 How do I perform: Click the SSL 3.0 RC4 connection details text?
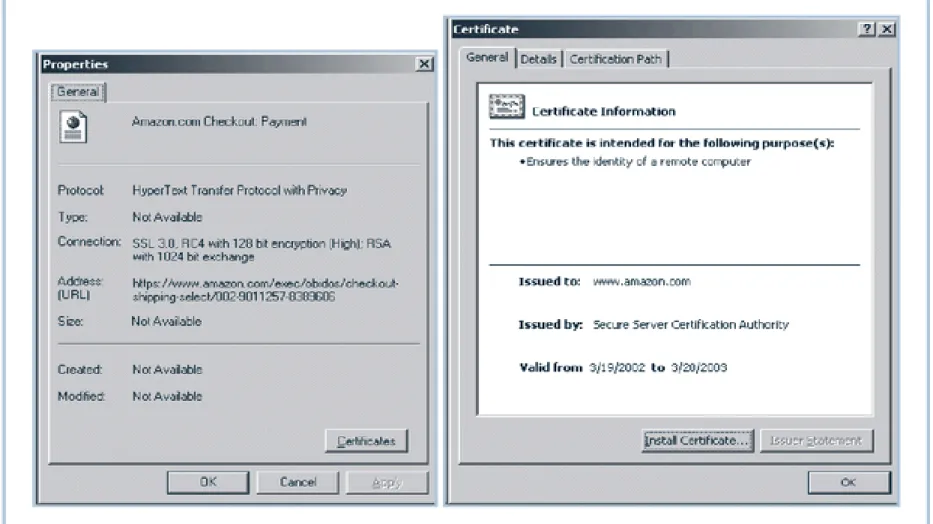coord(262,250)
